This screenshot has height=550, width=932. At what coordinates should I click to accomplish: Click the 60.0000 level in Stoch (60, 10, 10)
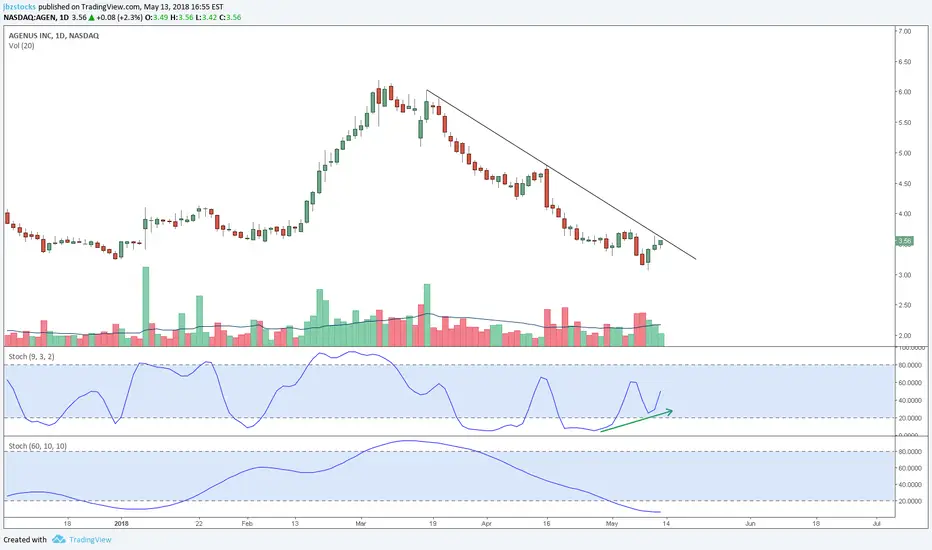tap(909, 469)
